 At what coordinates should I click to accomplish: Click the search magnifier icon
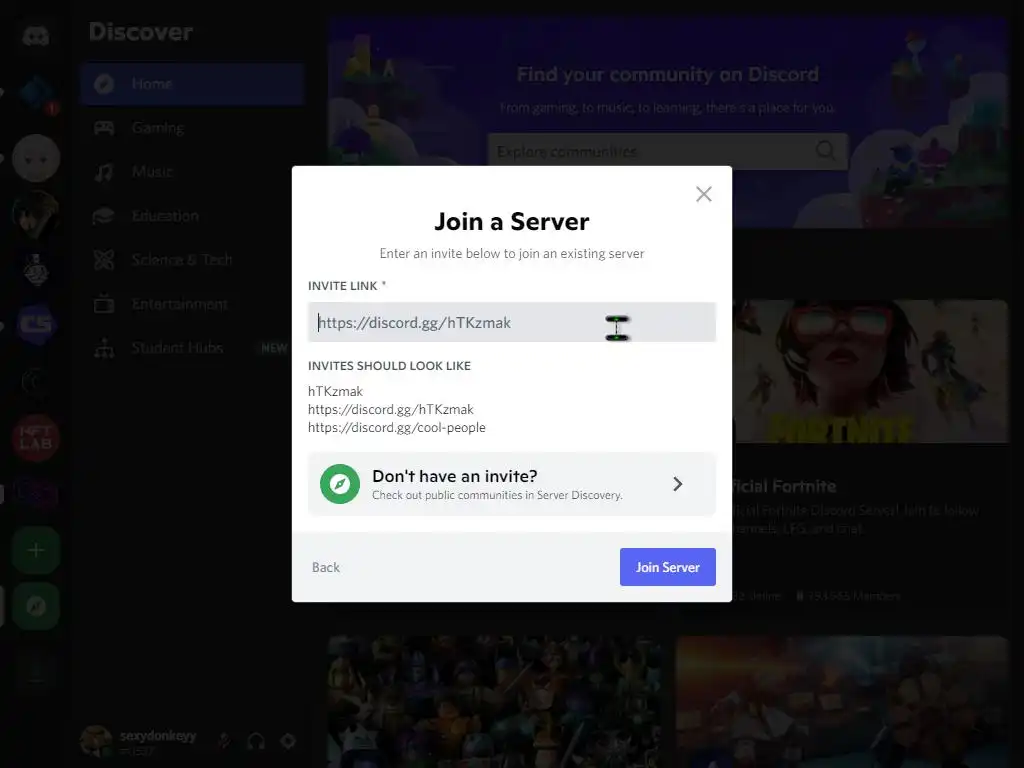tap(825, 150)
